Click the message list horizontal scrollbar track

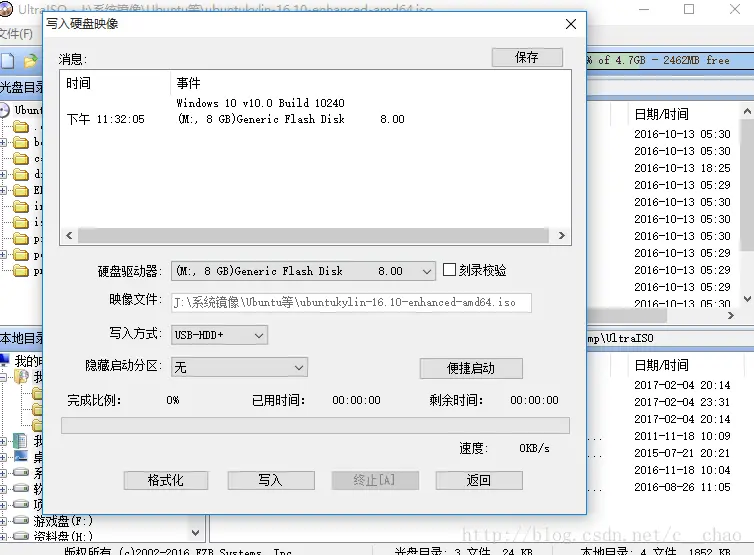click(x=313, y=236)
